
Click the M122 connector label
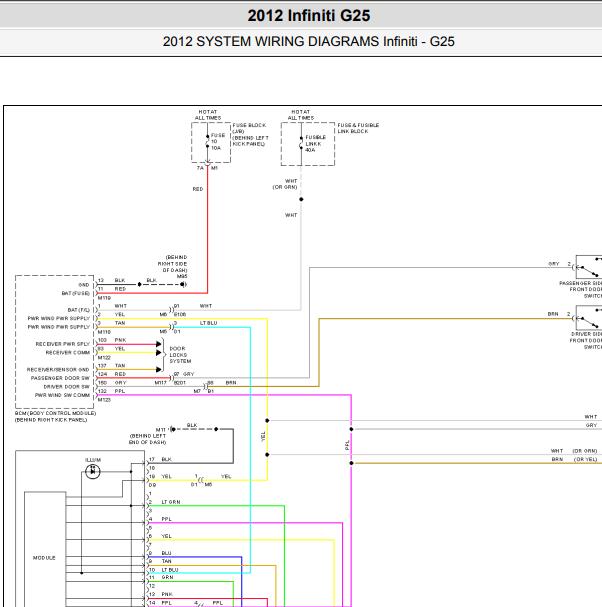104,357
